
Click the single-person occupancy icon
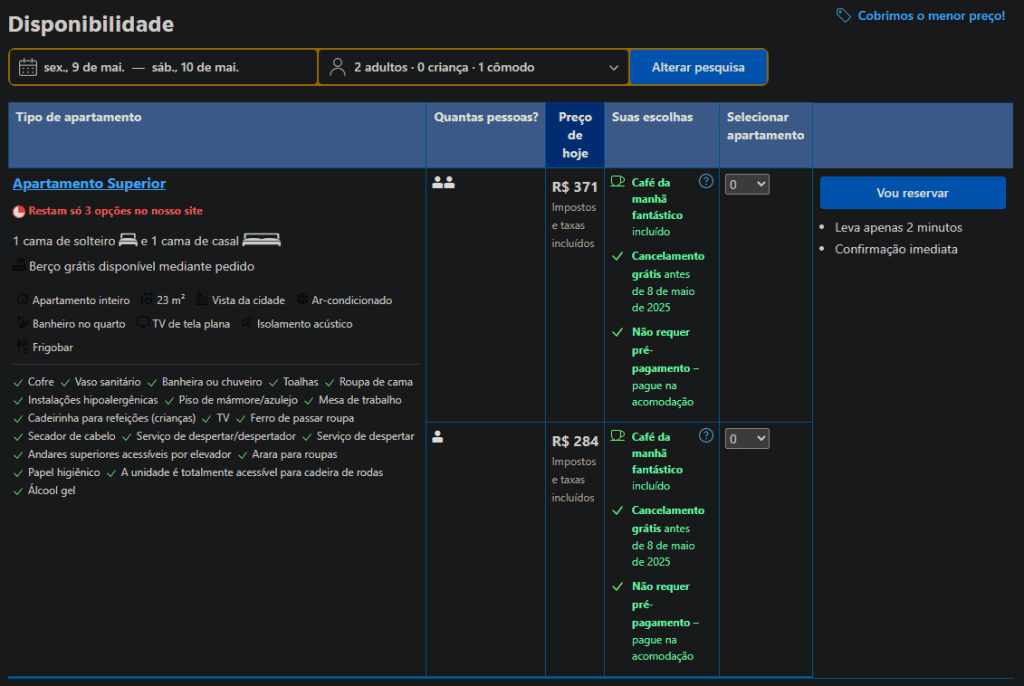coord(438,437)
